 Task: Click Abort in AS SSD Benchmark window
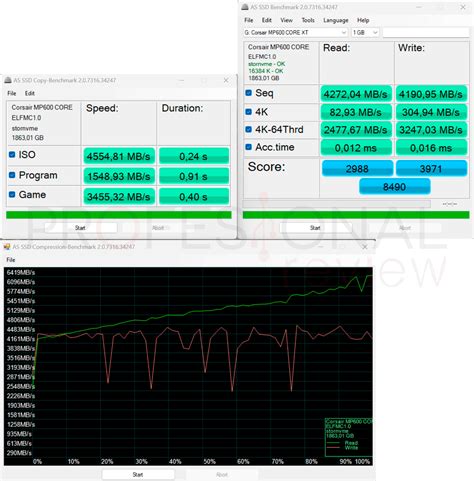click(x=405, y=228)
